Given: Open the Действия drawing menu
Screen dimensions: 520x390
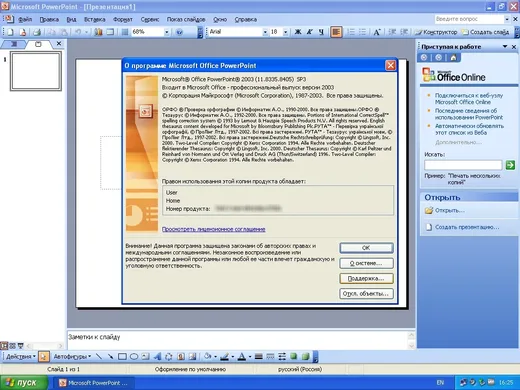Looking at the screenshot, I should [21, 357].
